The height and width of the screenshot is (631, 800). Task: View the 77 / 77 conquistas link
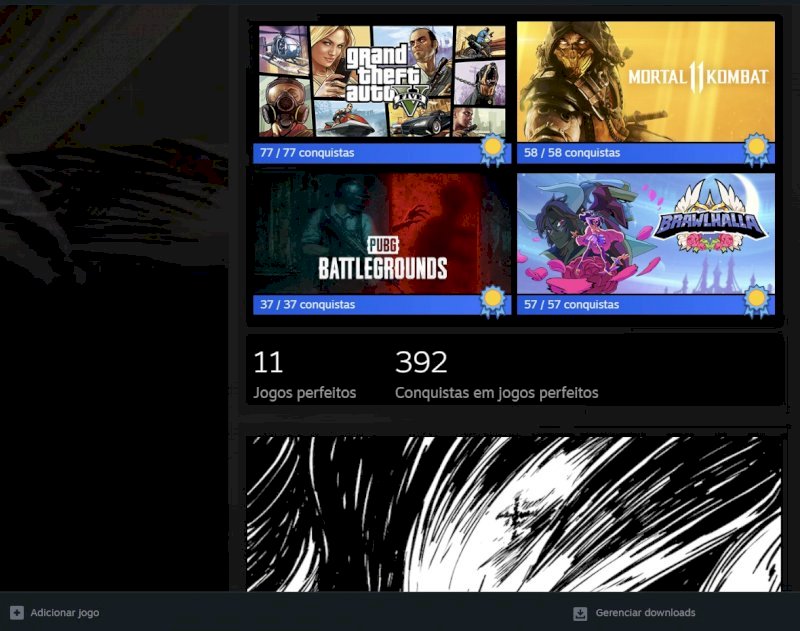306,153
